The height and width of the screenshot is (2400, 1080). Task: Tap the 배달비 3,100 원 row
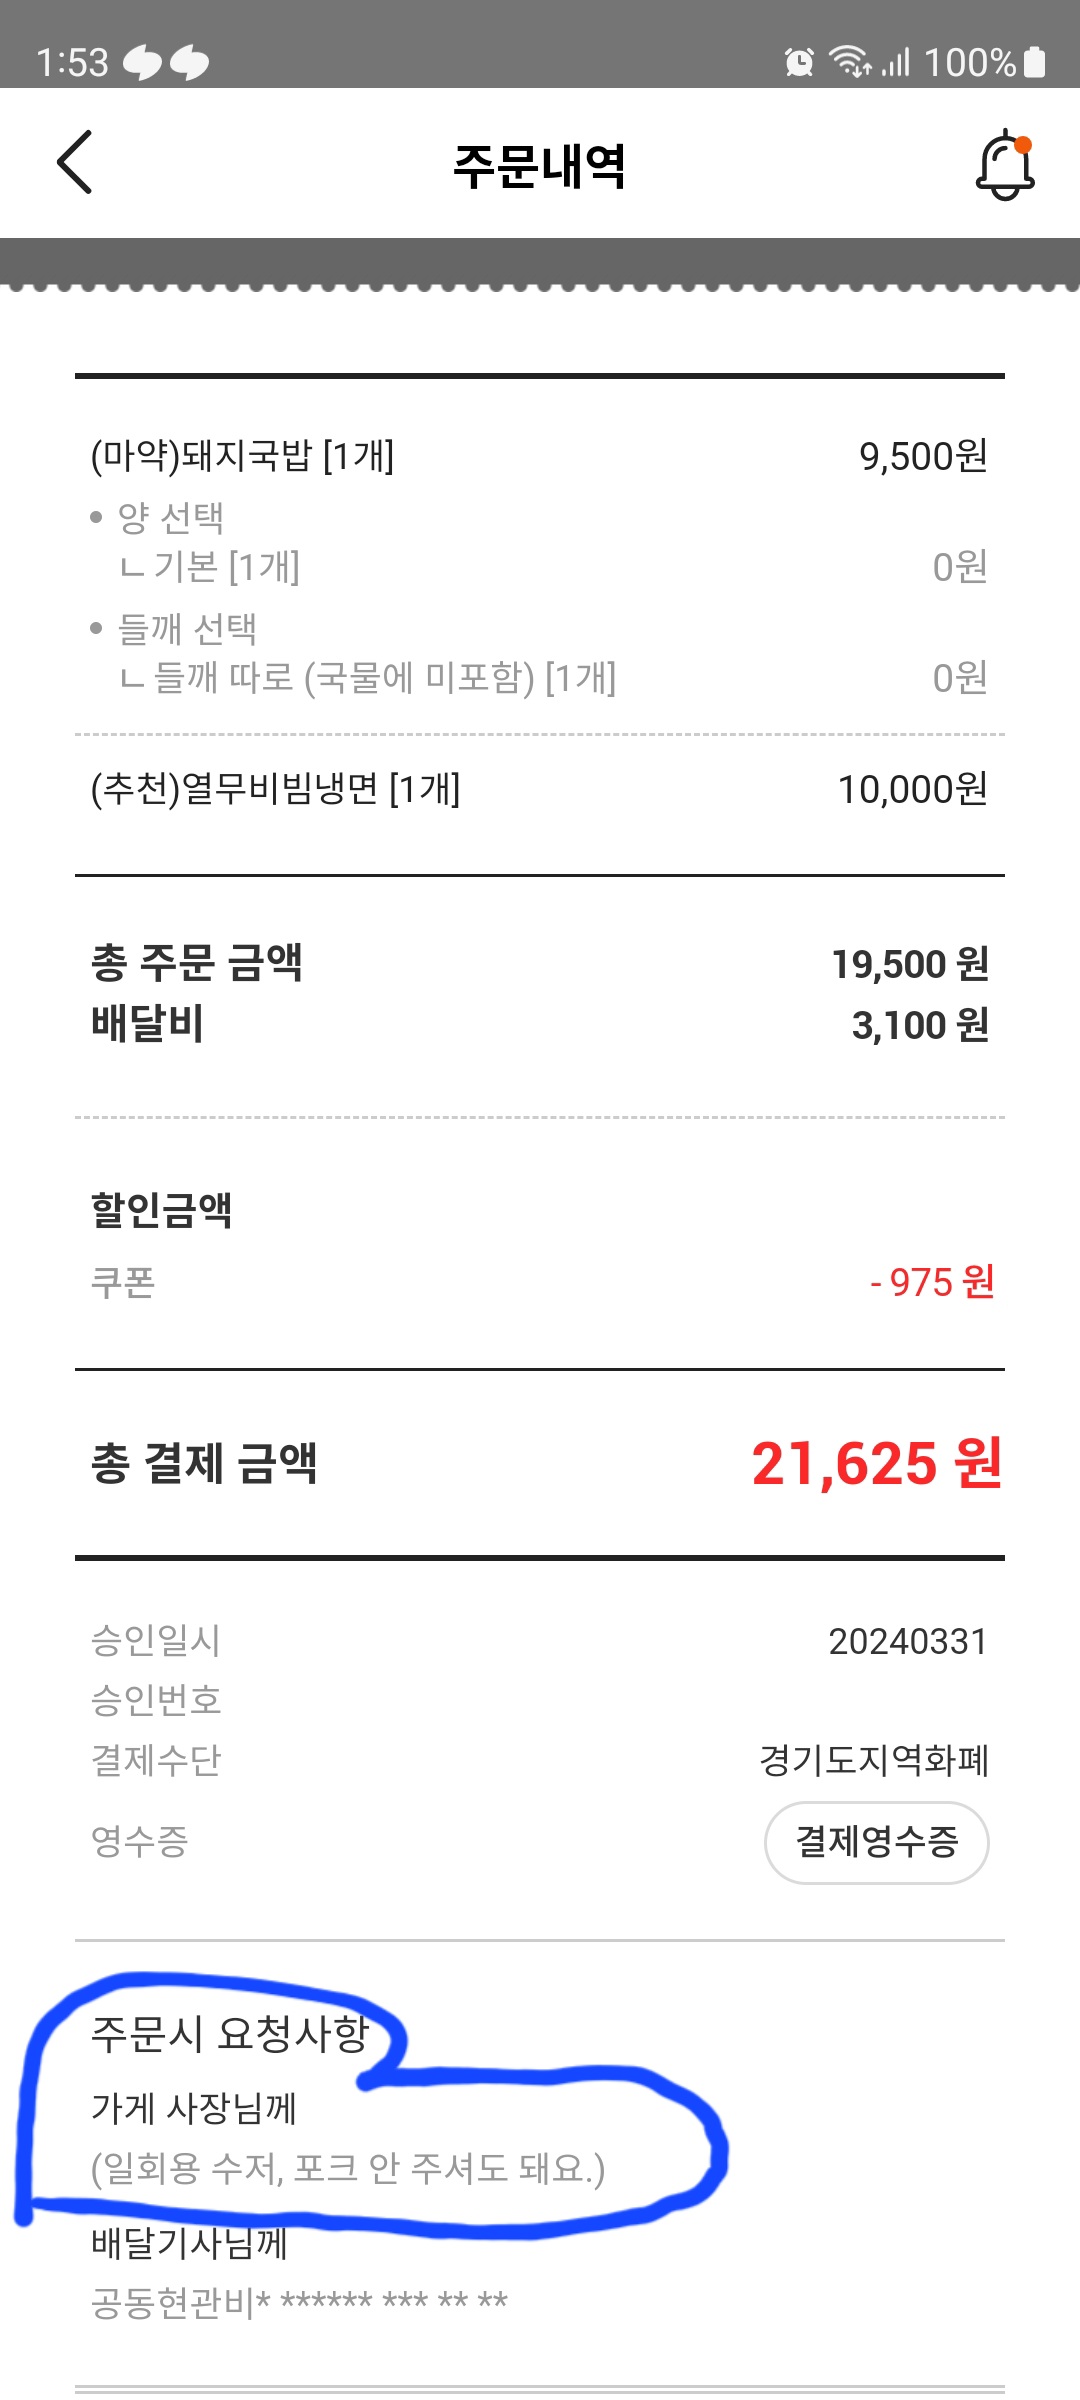point(540,1025)
